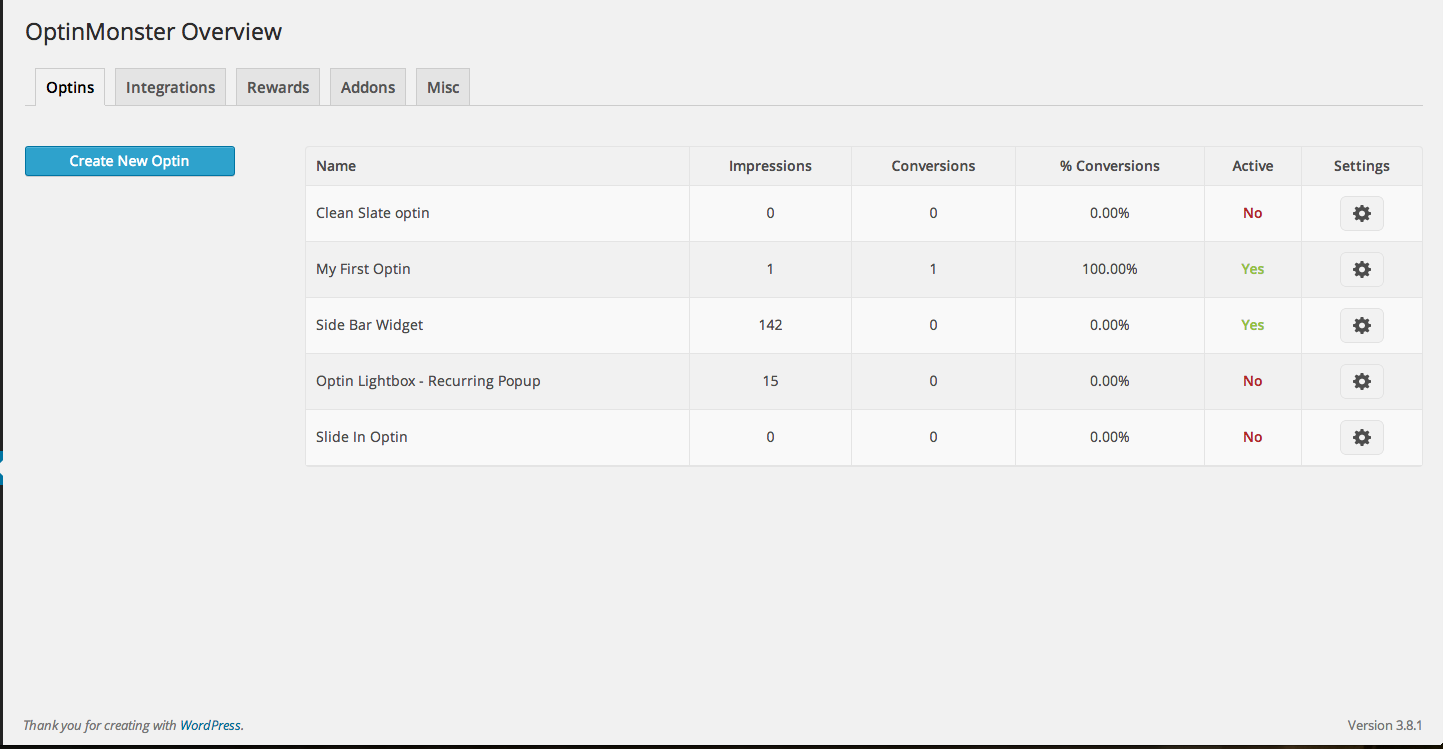Click the Optins tab
1443x749 pixels.
pyautogui.click(x=69, y=87)
